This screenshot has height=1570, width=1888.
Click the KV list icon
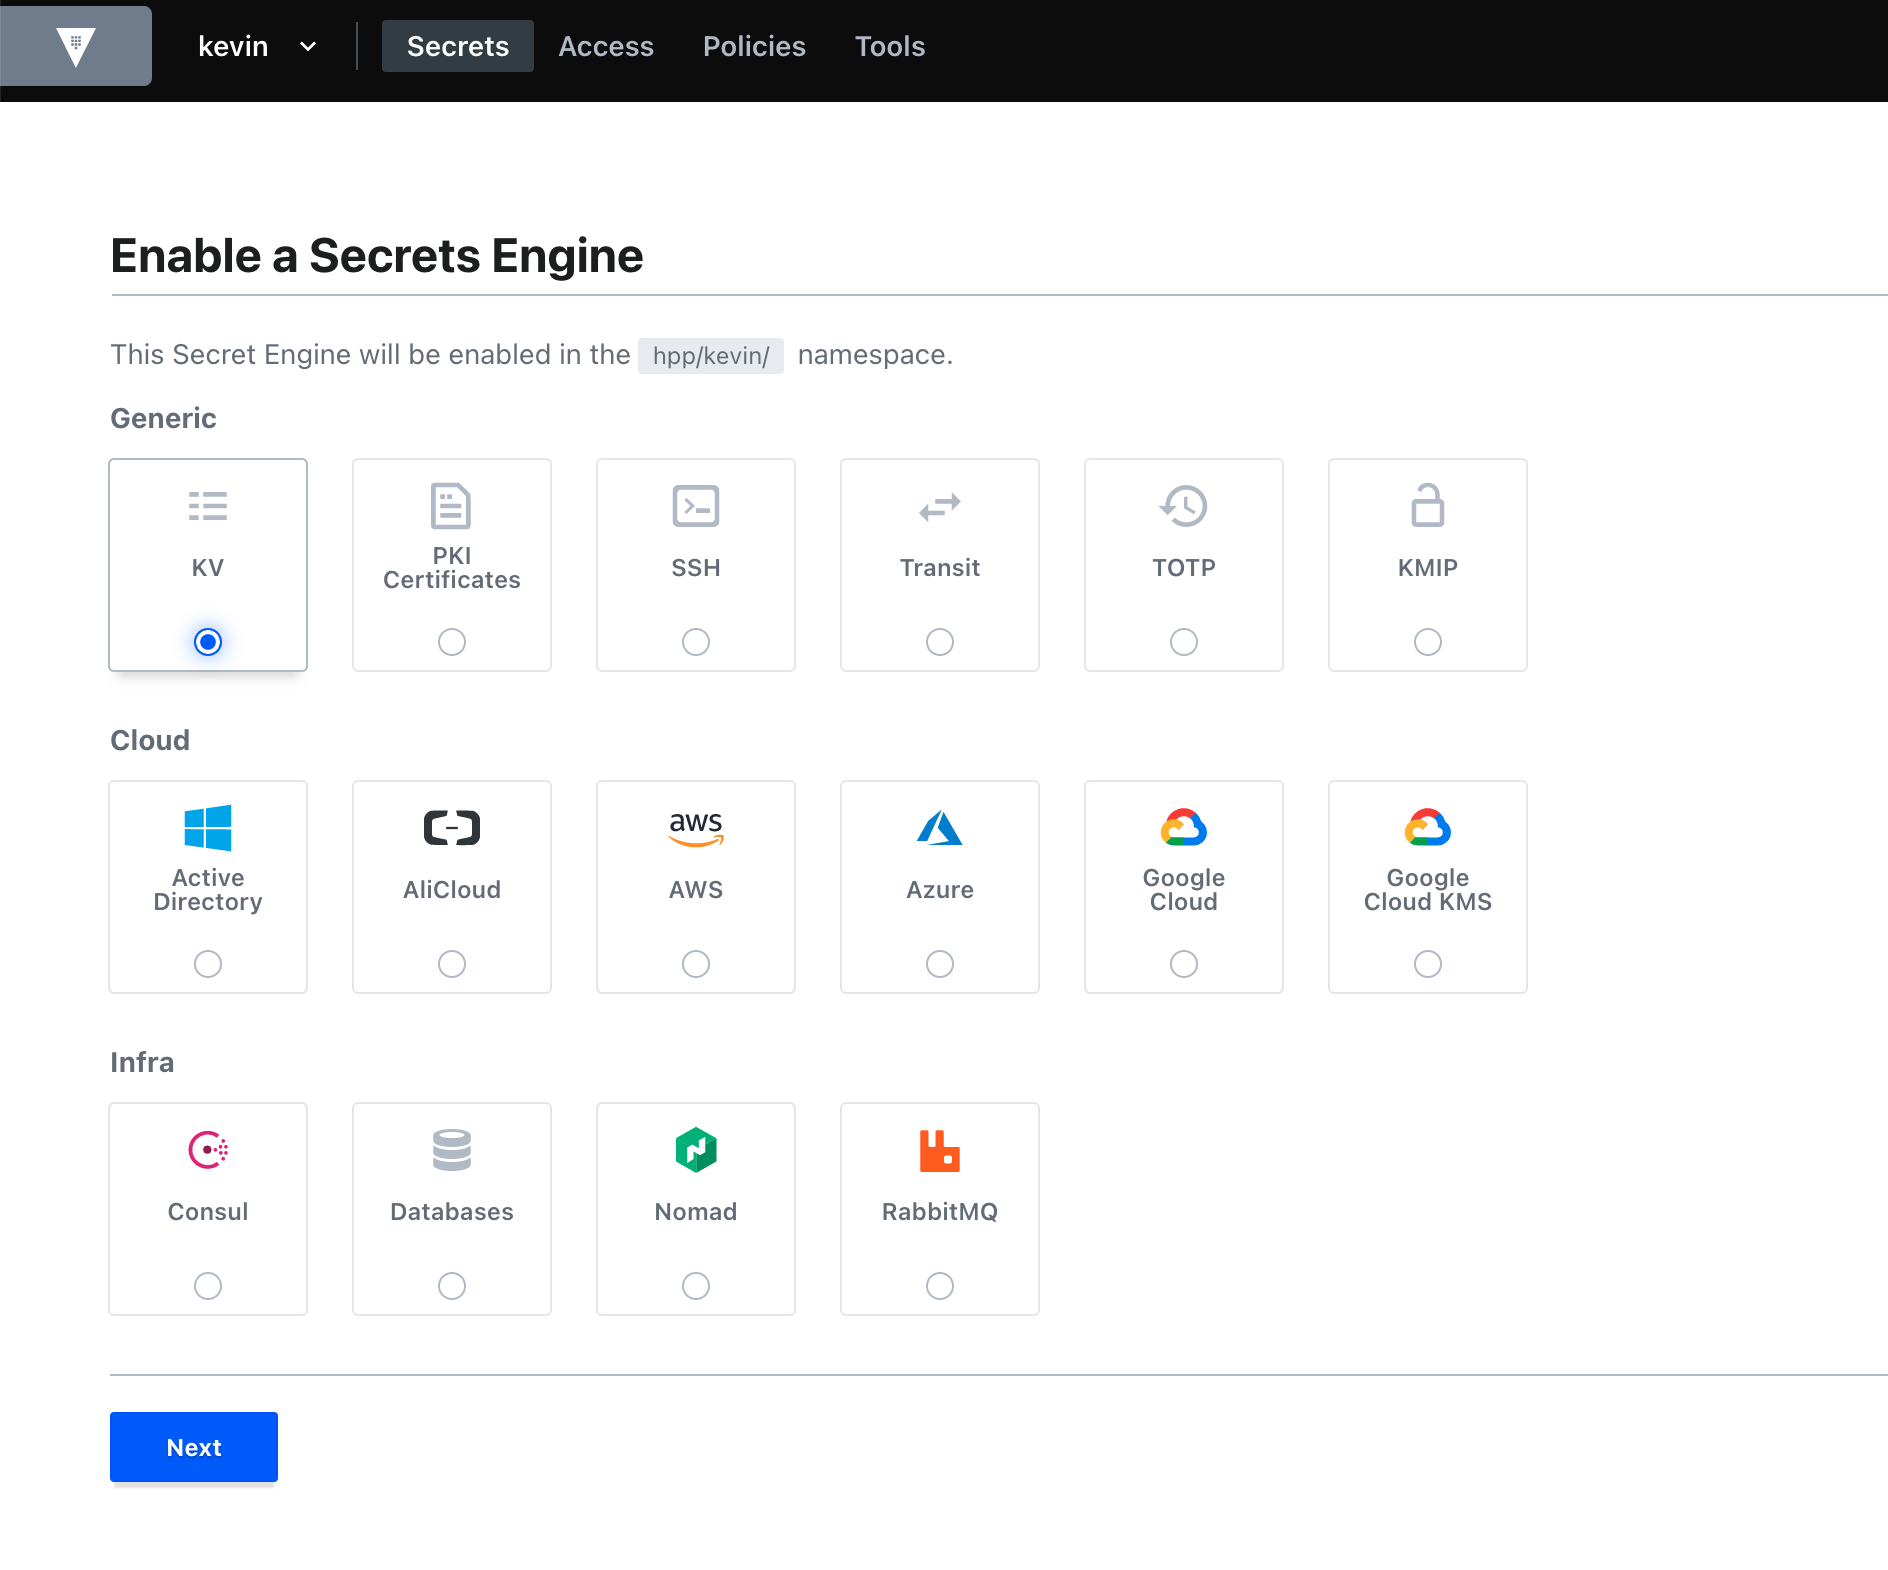tap(208, 506)
